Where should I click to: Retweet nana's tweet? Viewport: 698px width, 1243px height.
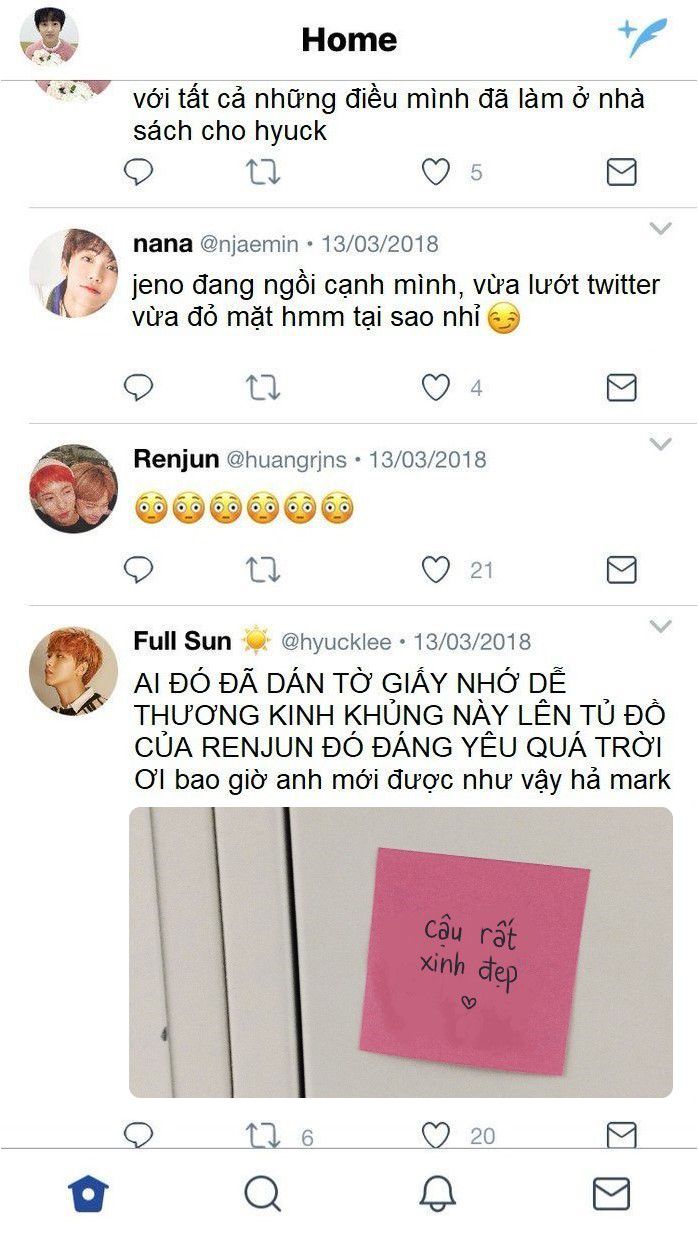click(x=263, y=387)
